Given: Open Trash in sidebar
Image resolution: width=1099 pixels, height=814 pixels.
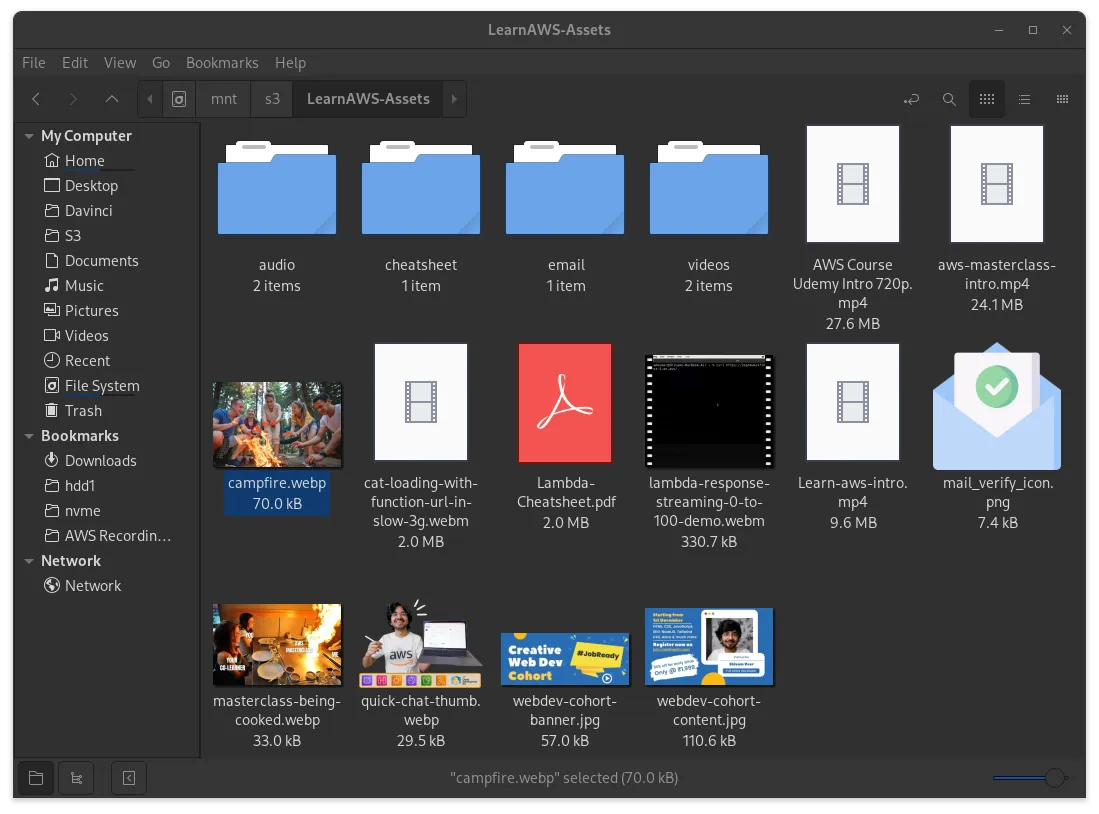Looking at the screenshot, I should (x=83, y=411).
